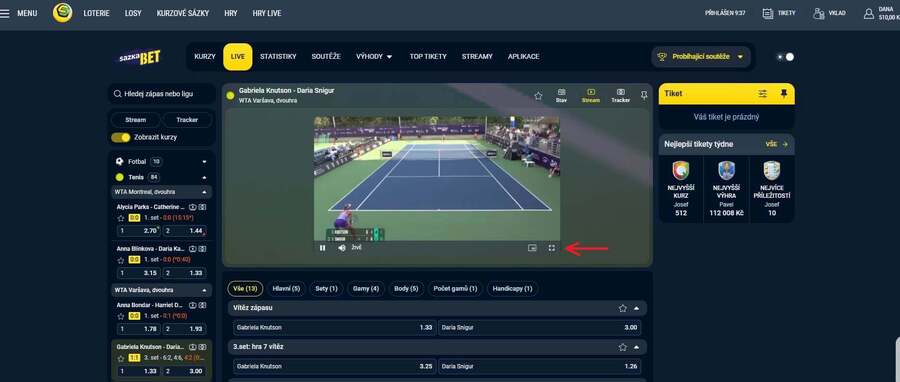Click the Sazka round logo
The width and height of the screenshot is (900, 382).
(x=63, y=13)
